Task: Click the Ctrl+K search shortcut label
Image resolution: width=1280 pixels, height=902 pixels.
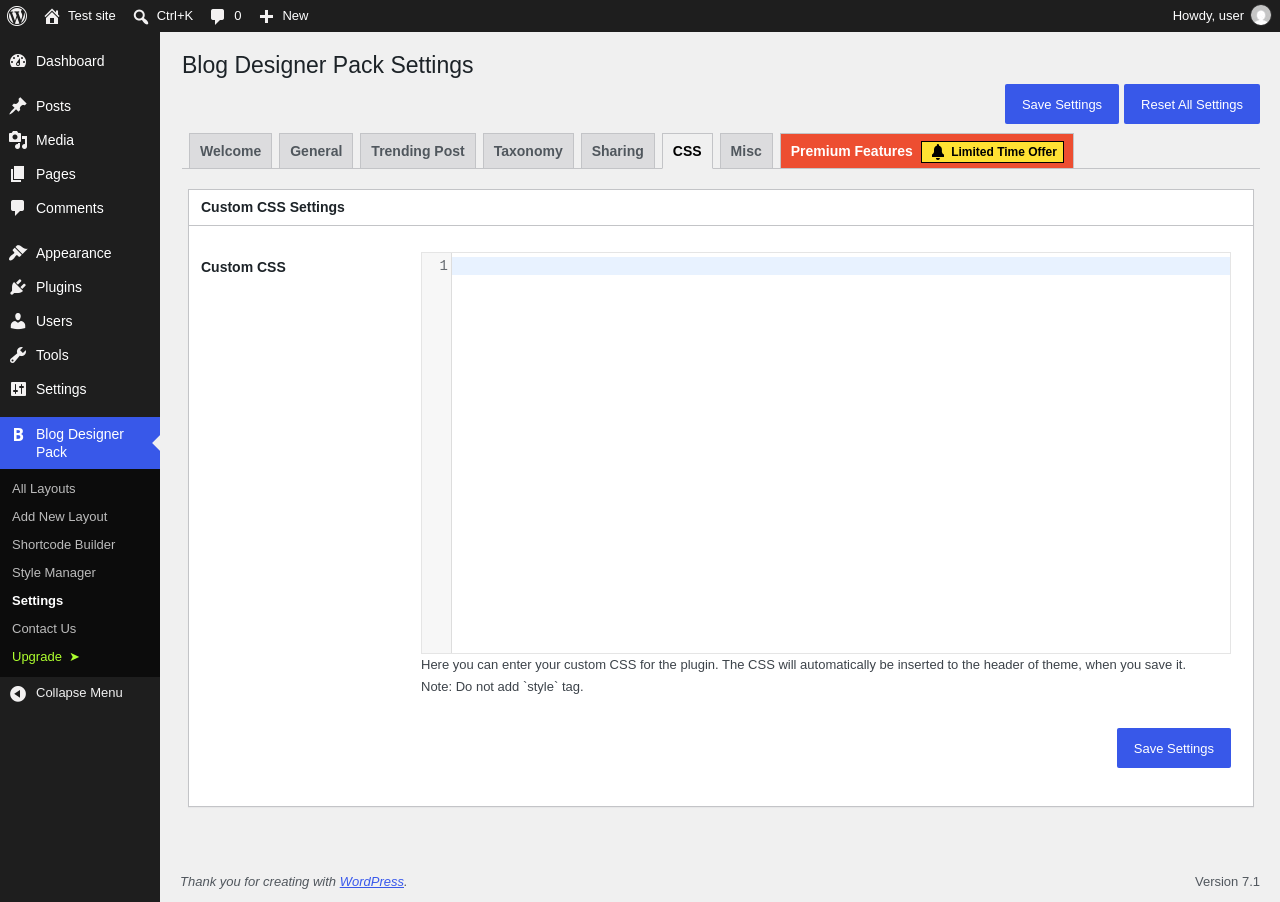Action: (x=175, y=16)
